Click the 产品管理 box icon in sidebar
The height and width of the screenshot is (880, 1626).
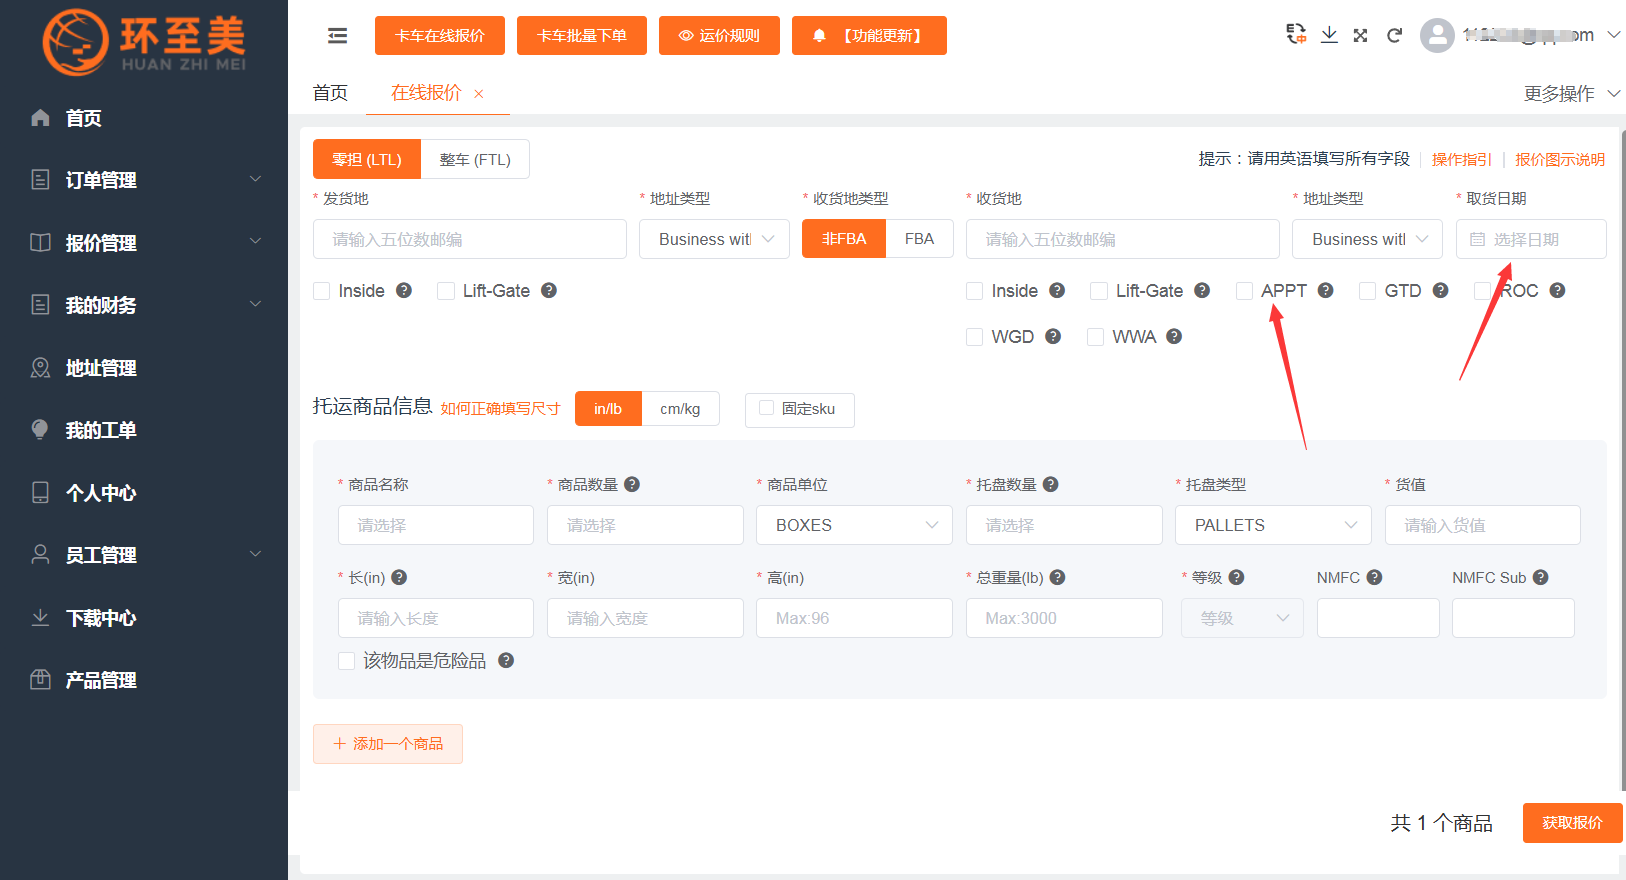[40, 680]
